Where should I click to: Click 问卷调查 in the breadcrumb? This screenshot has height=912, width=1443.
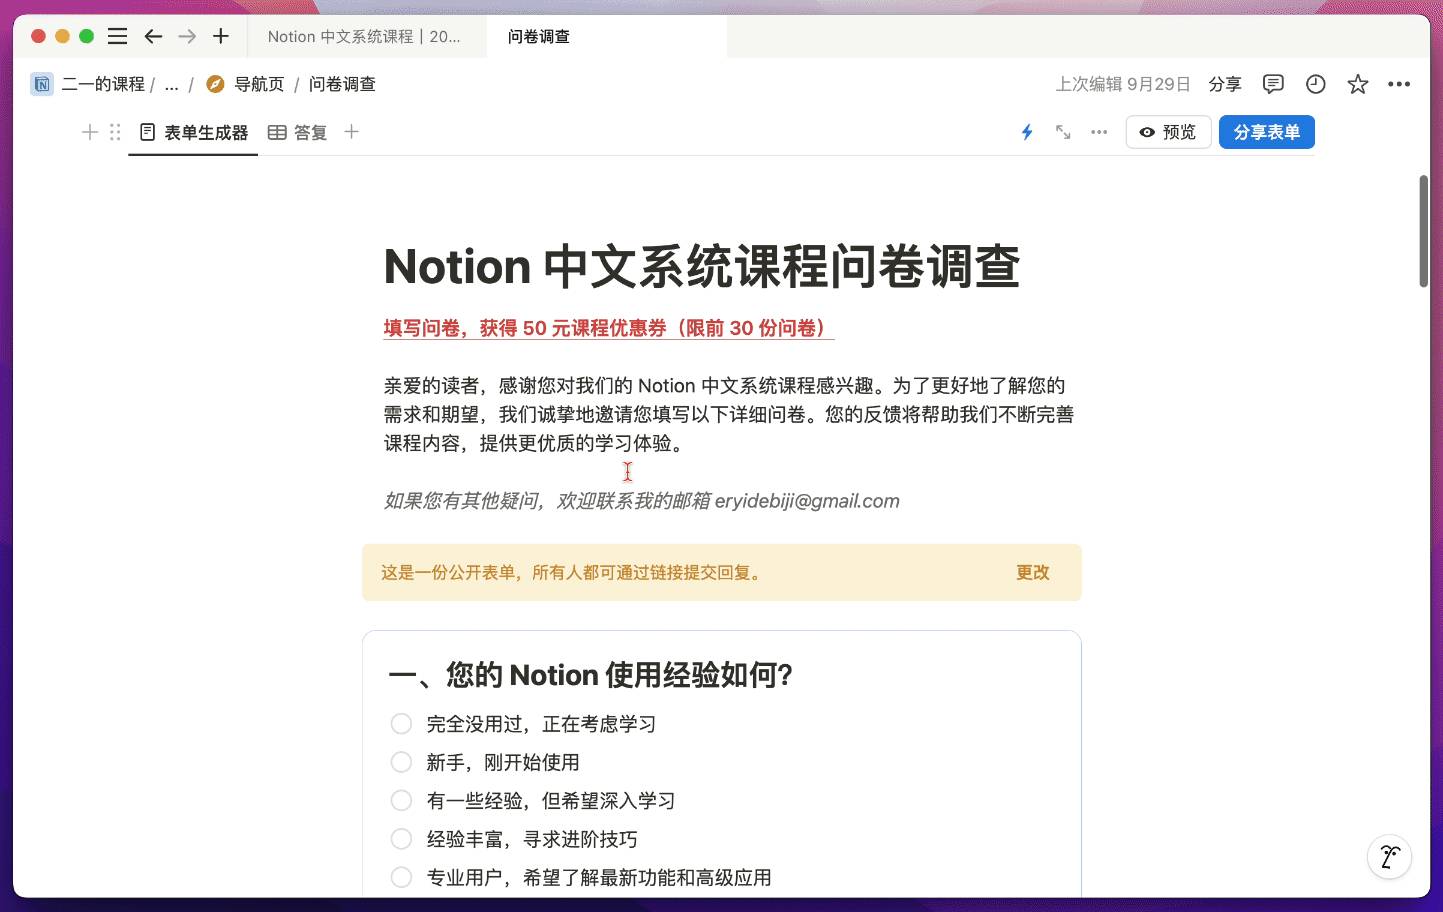click(x=342, y=84)
